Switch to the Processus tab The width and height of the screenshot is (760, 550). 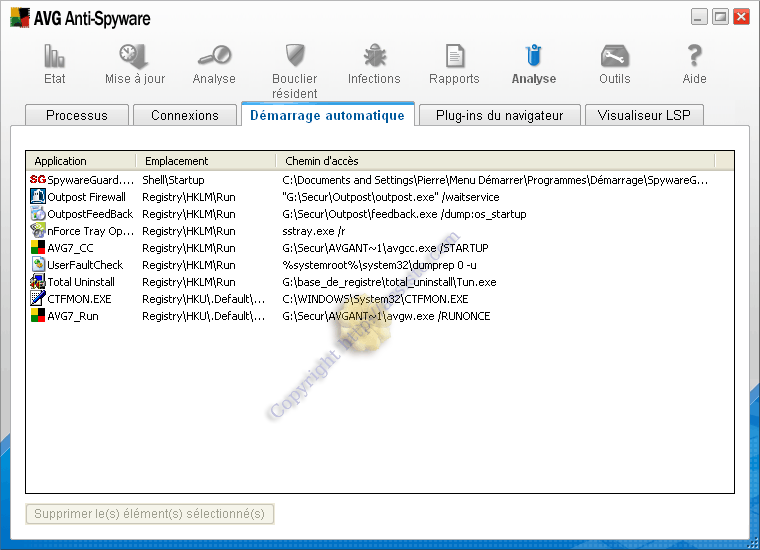tap(77, 115)
